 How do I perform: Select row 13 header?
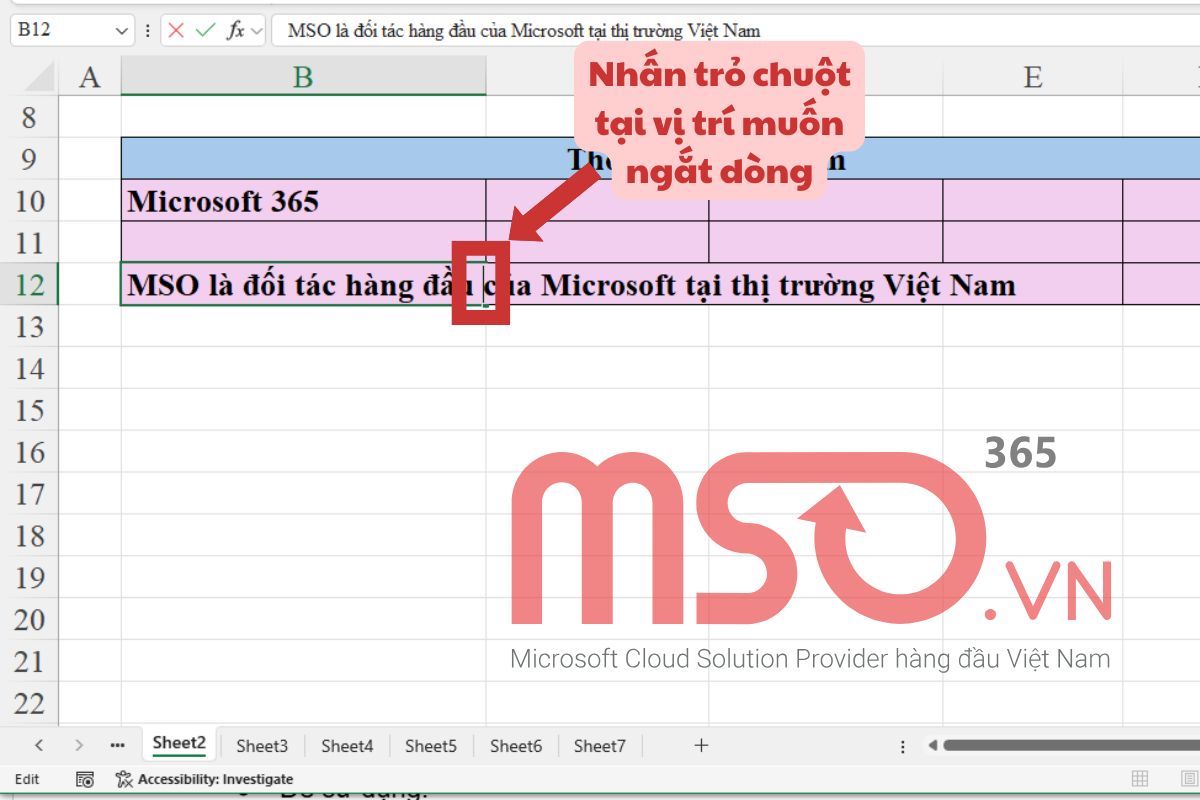click(29, 326)
